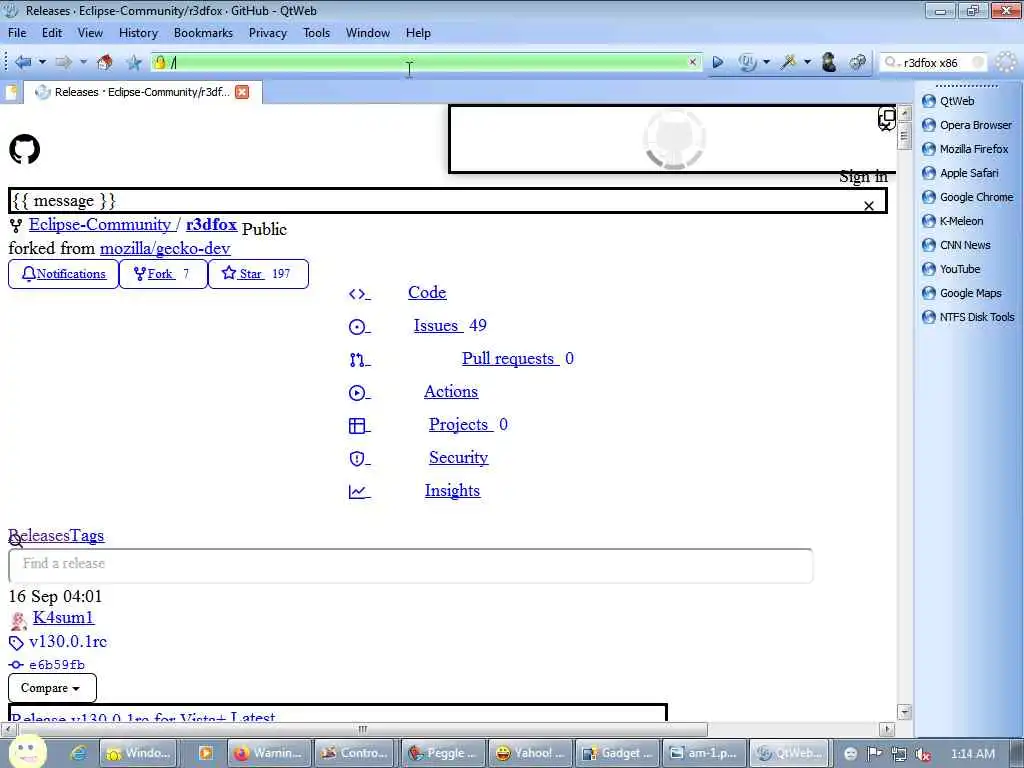Open the Eclipse-Community owner link

[x=100, y=225]
